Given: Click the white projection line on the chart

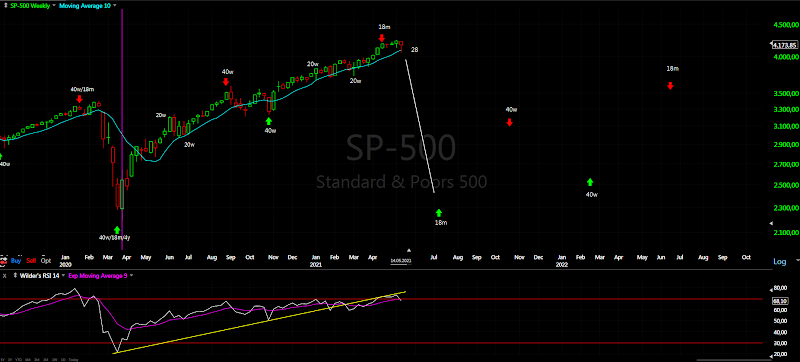Looking at the screenshot, I should (x=420, y=126).
